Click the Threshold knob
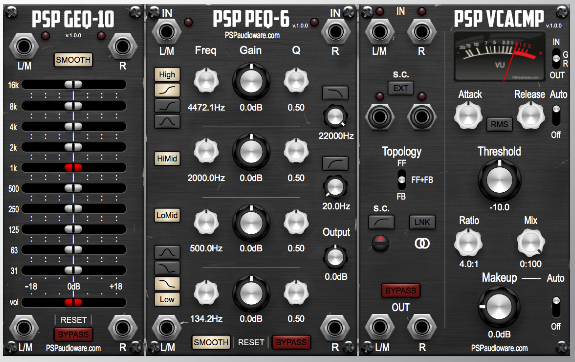The height and width of the screenshot is (362, 575). [x=499, y=180]
